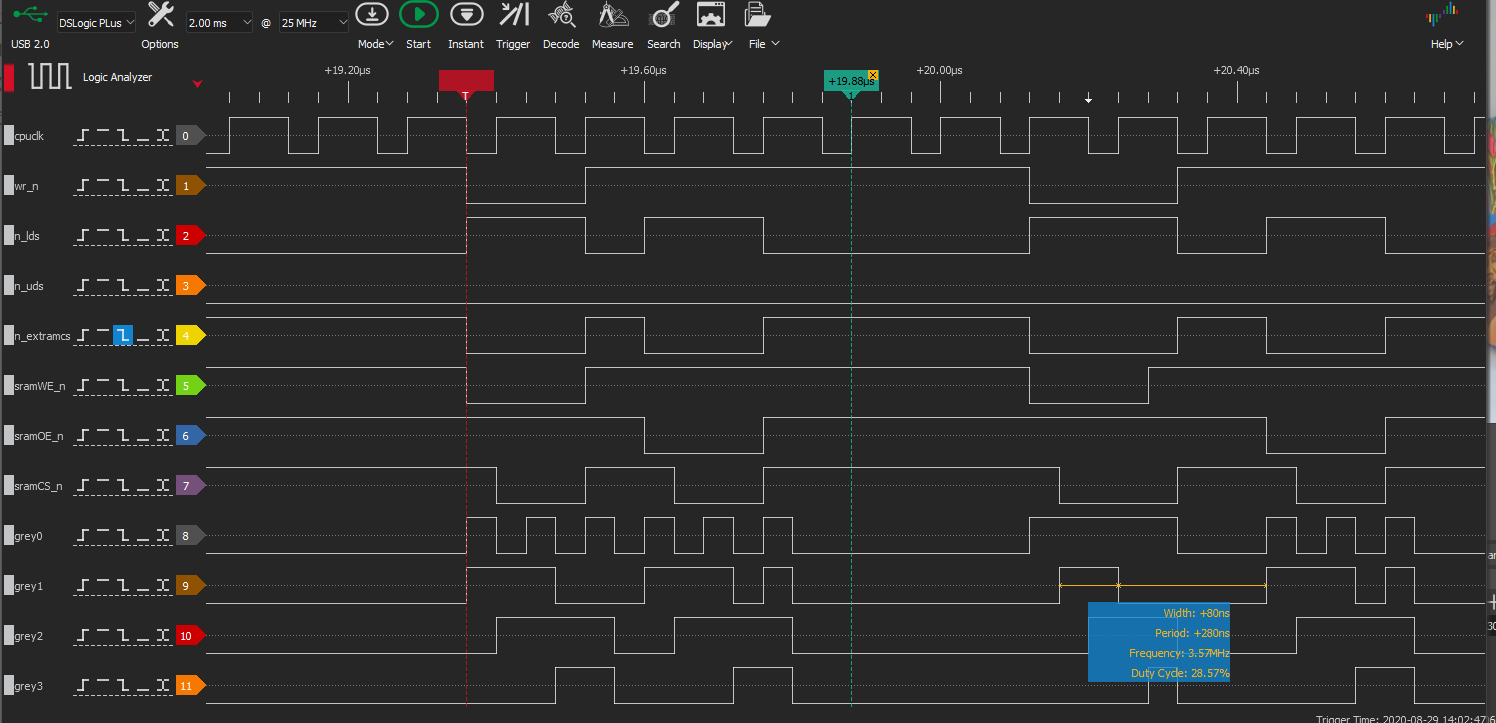Click the sramOE_n channel name label

tap(39, 436)
